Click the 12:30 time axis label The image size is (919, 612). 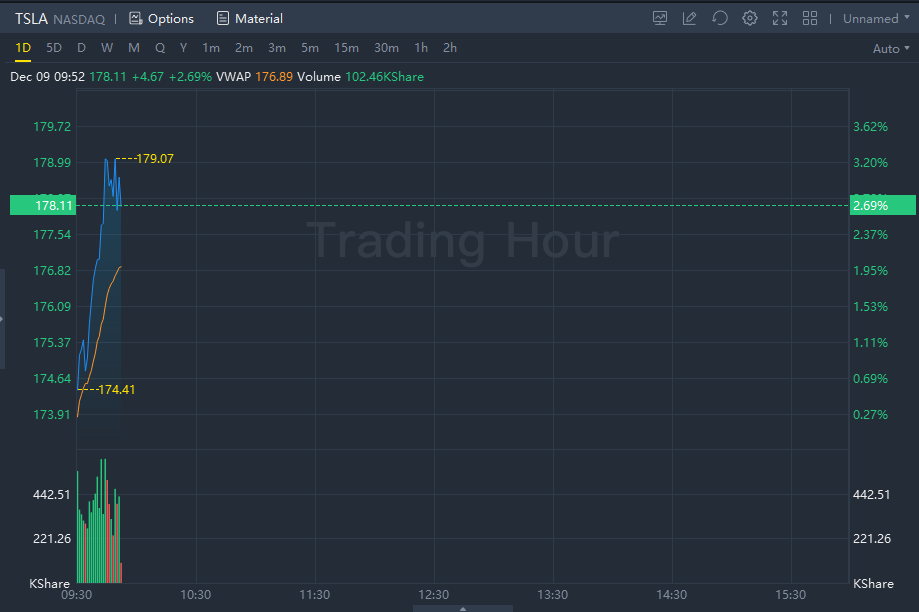(x=434, y=594)
